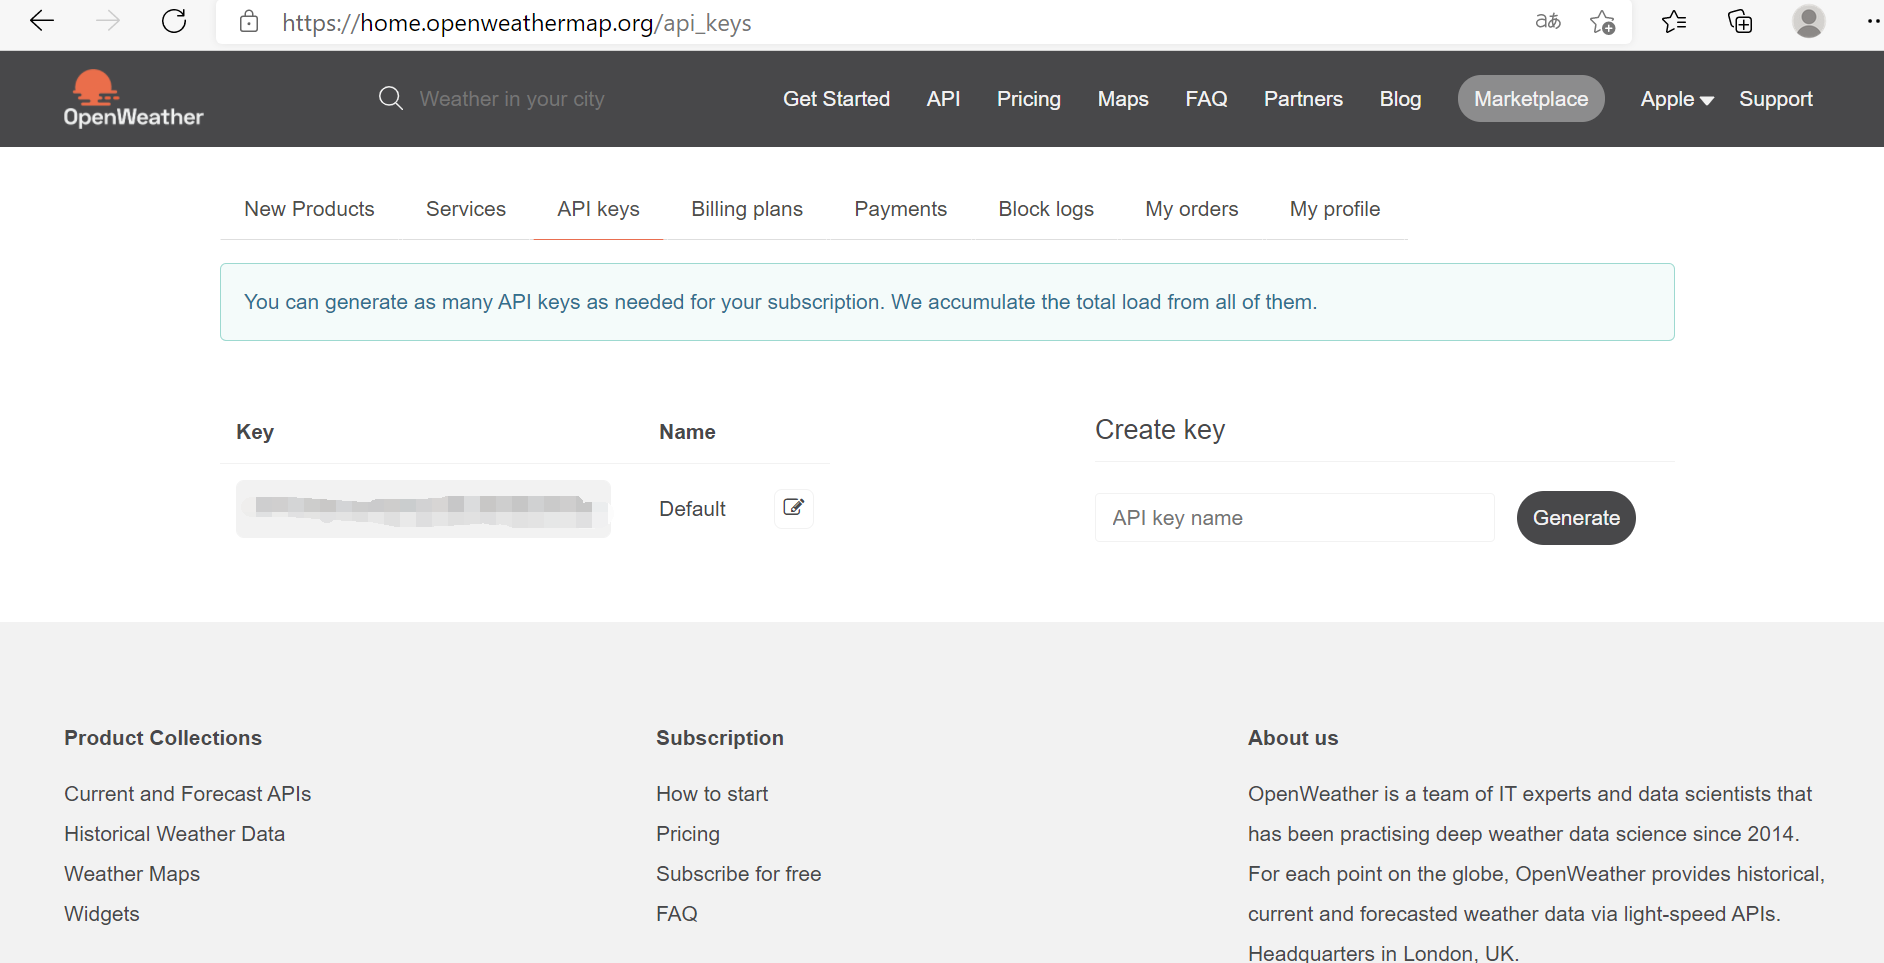Click the Key column header
1884x963 pixels.
[x=255, y=432]
